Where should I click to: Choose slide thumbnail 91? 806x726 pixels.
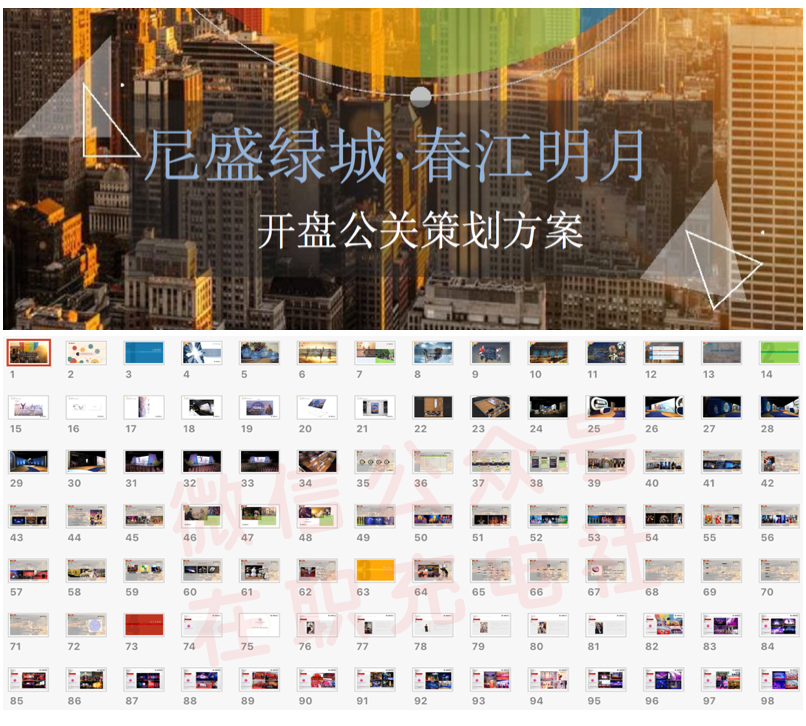(375, 680)
